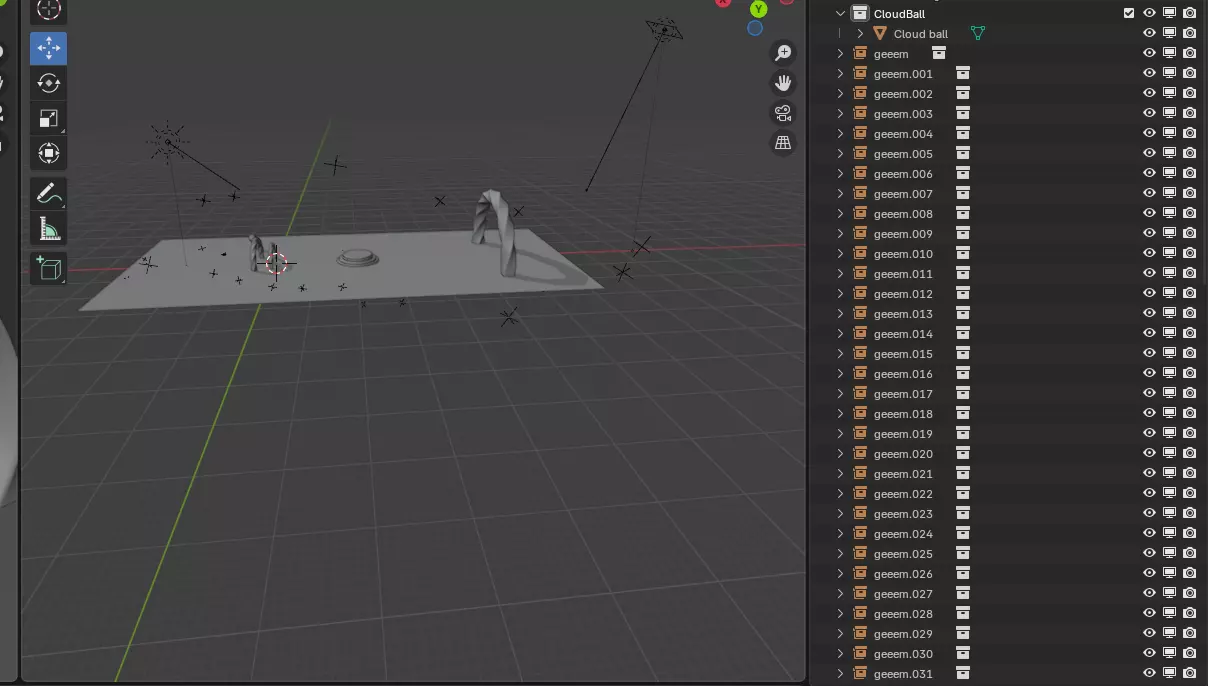Expand the geeem.013 collection

840,314
